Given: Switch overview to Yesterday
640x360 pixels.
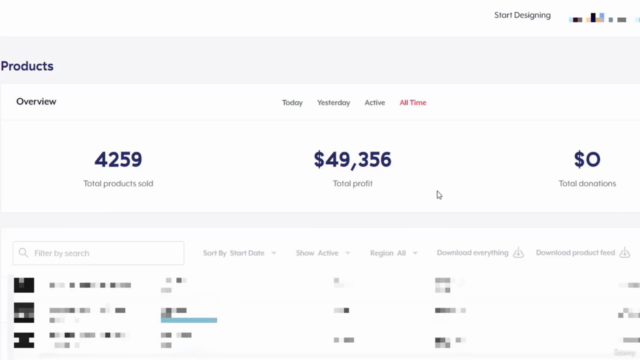Looking at the screenshot, I should (333, 102).
